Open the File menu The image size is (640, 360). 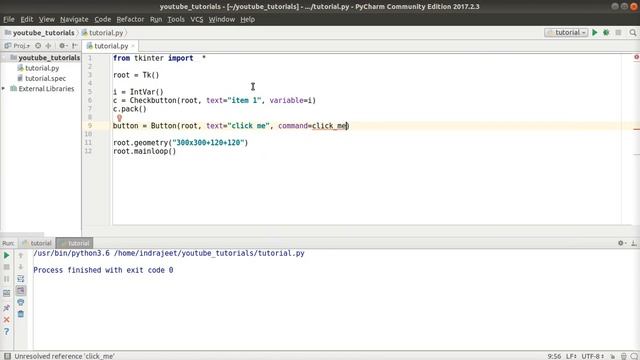coord(9,19)
